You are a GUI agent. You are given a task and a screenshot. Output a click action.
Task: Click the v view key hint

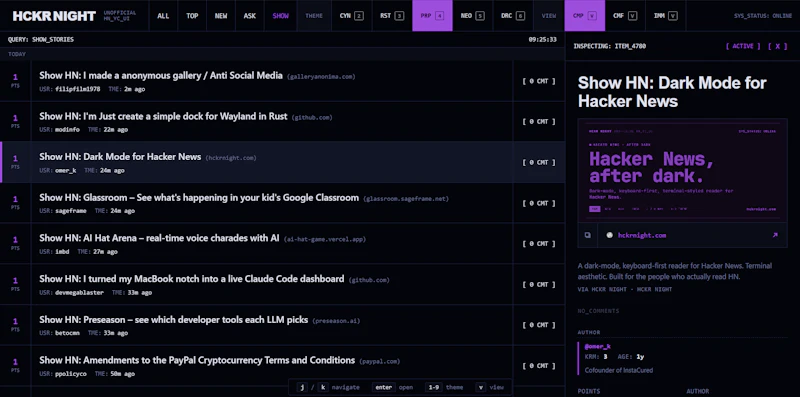tap(481, 387)
